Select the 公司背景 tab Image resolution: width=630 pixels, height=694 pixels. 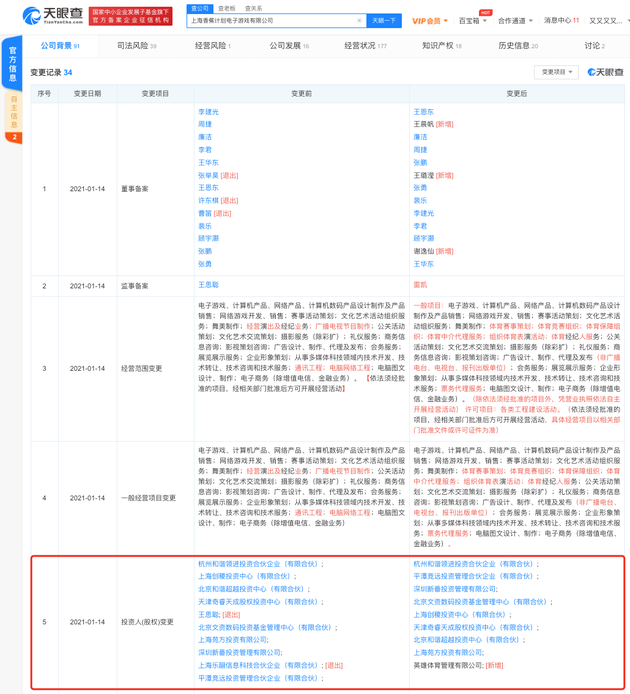[60, 45]
